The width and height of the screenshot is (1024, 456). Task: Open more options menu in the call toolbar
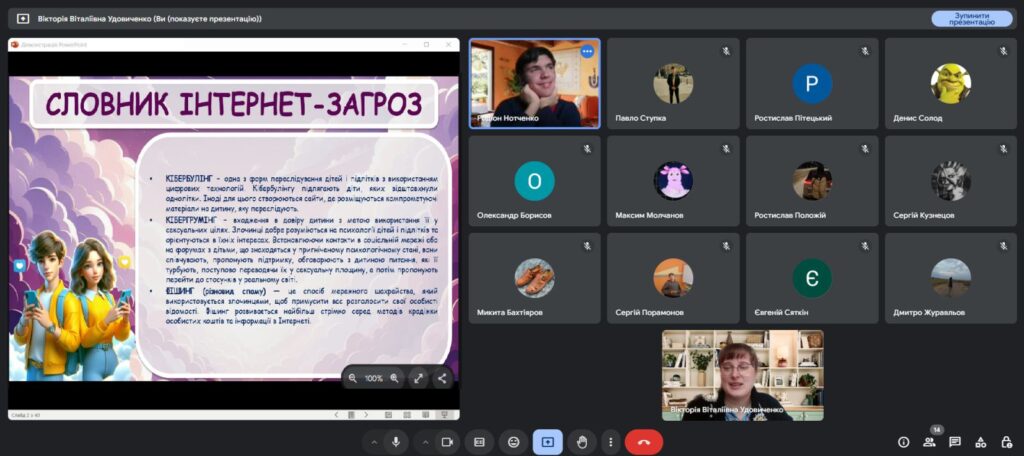[x=610, y=441]
